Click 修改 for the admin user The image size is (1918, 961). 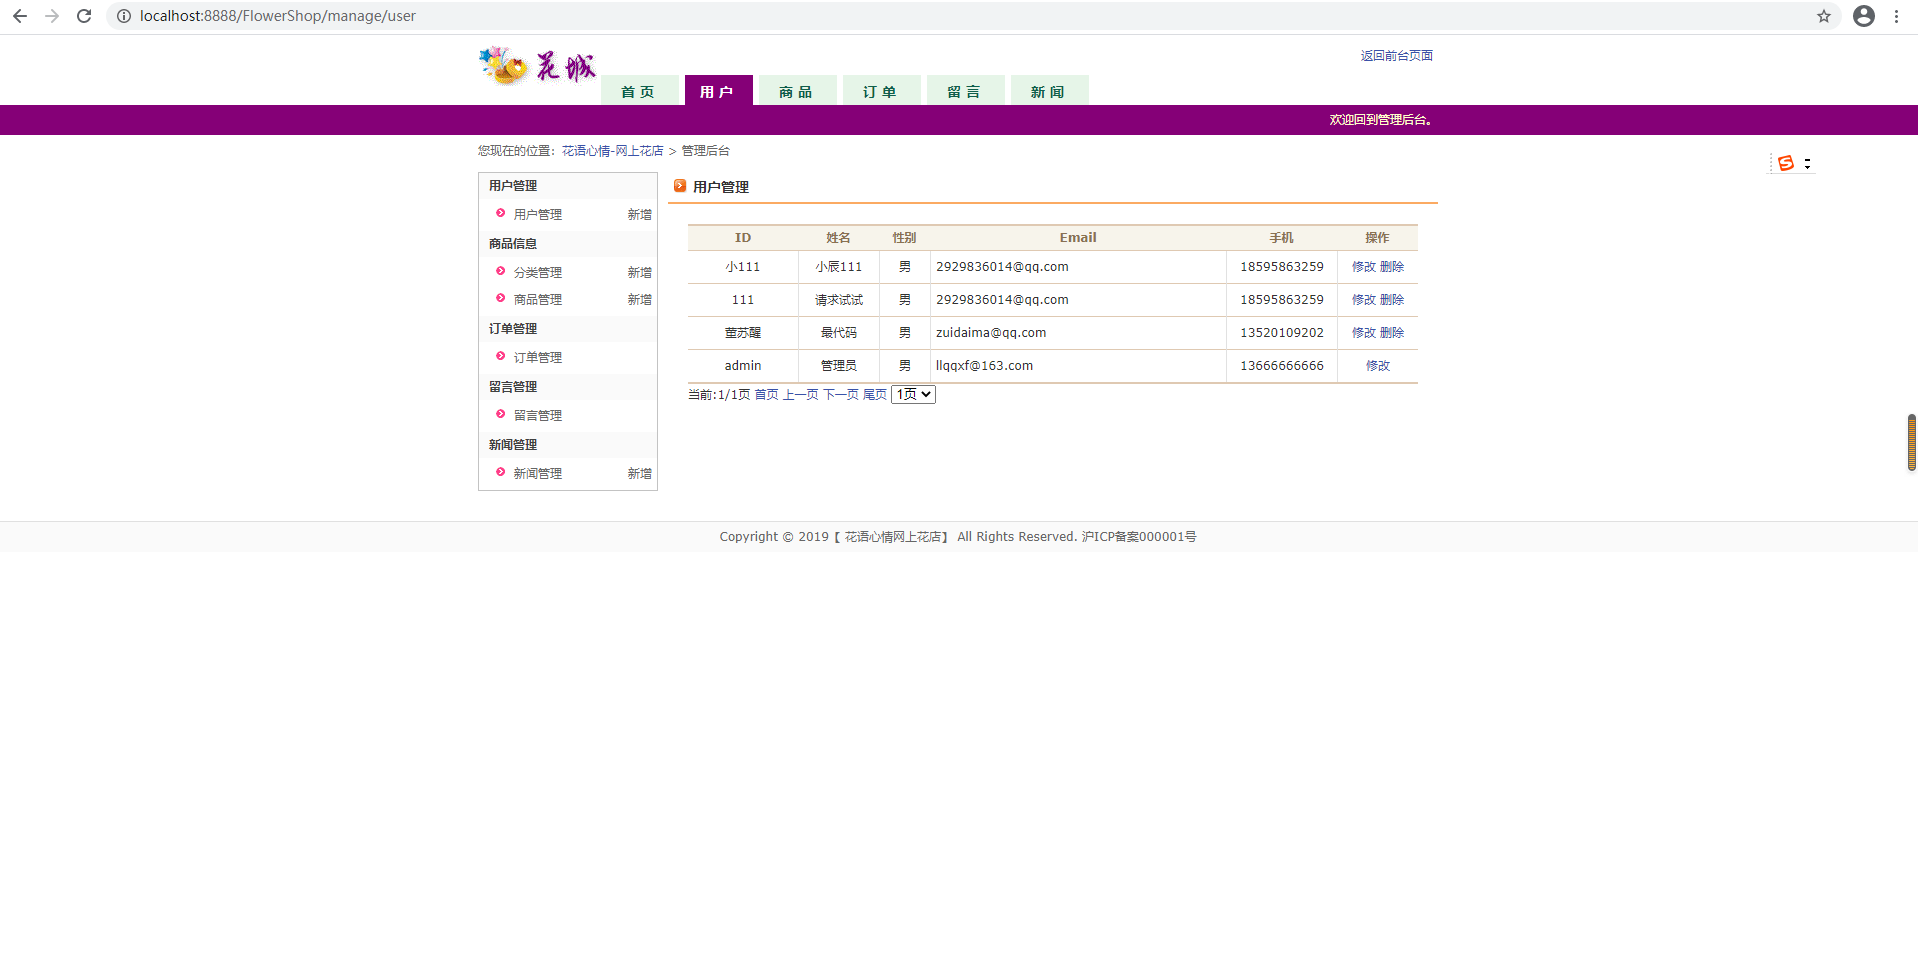pos(1378,366)
